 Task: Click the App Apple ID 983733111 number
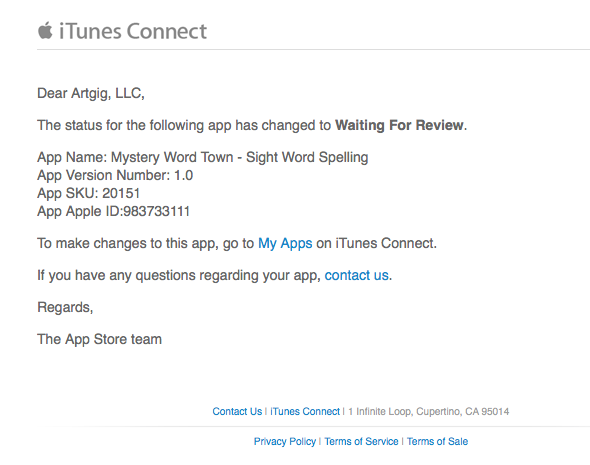click(x=157, y=211)
